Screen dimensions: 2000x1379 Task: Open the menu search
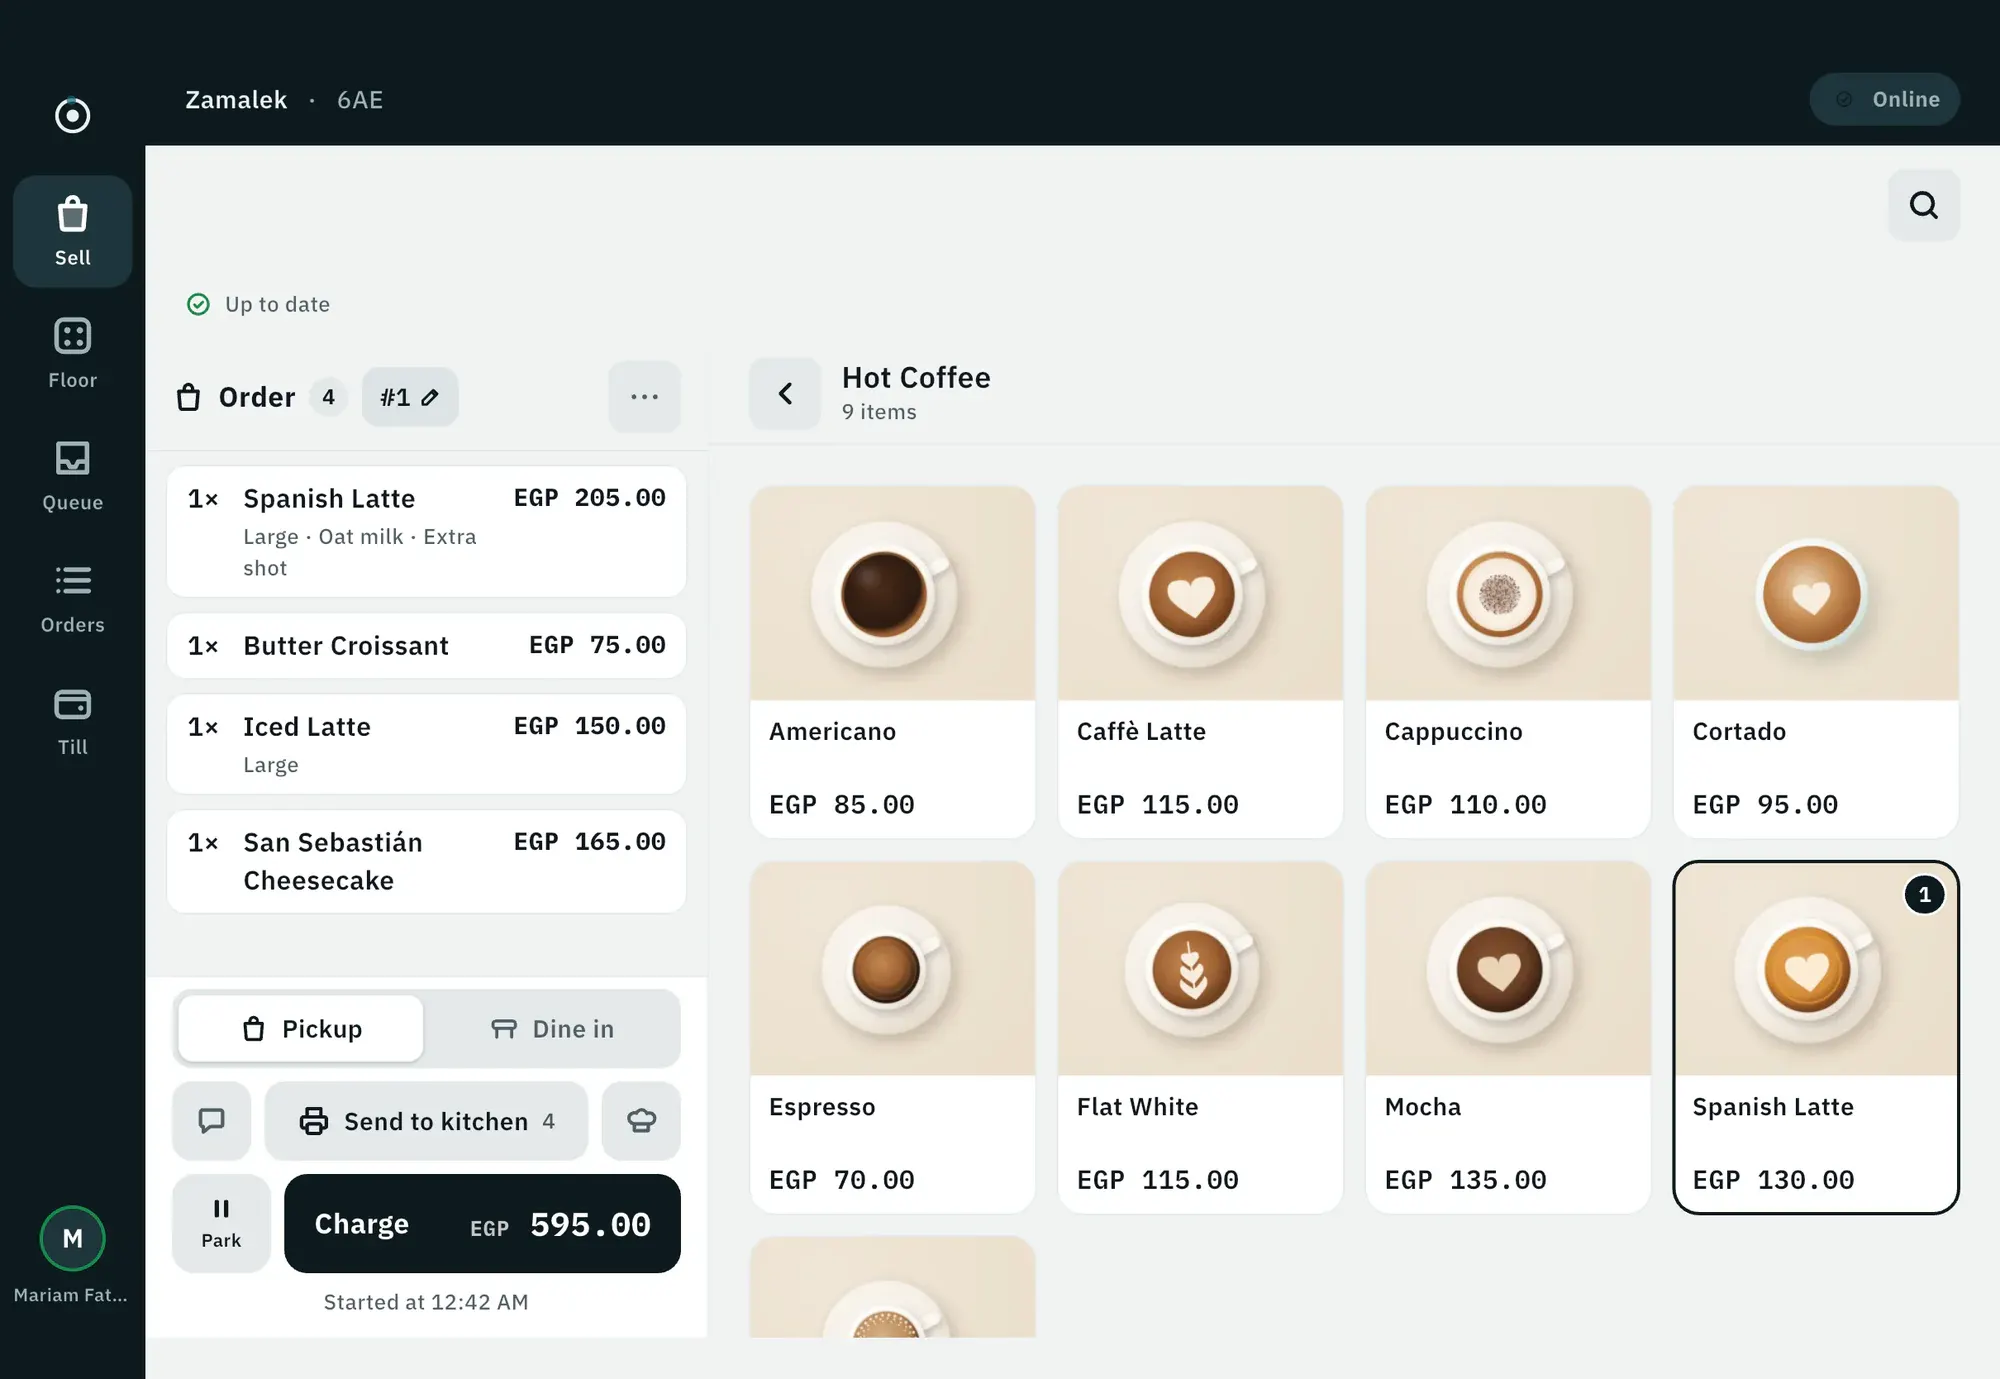pyautogui.click(x=1923, y=205)
